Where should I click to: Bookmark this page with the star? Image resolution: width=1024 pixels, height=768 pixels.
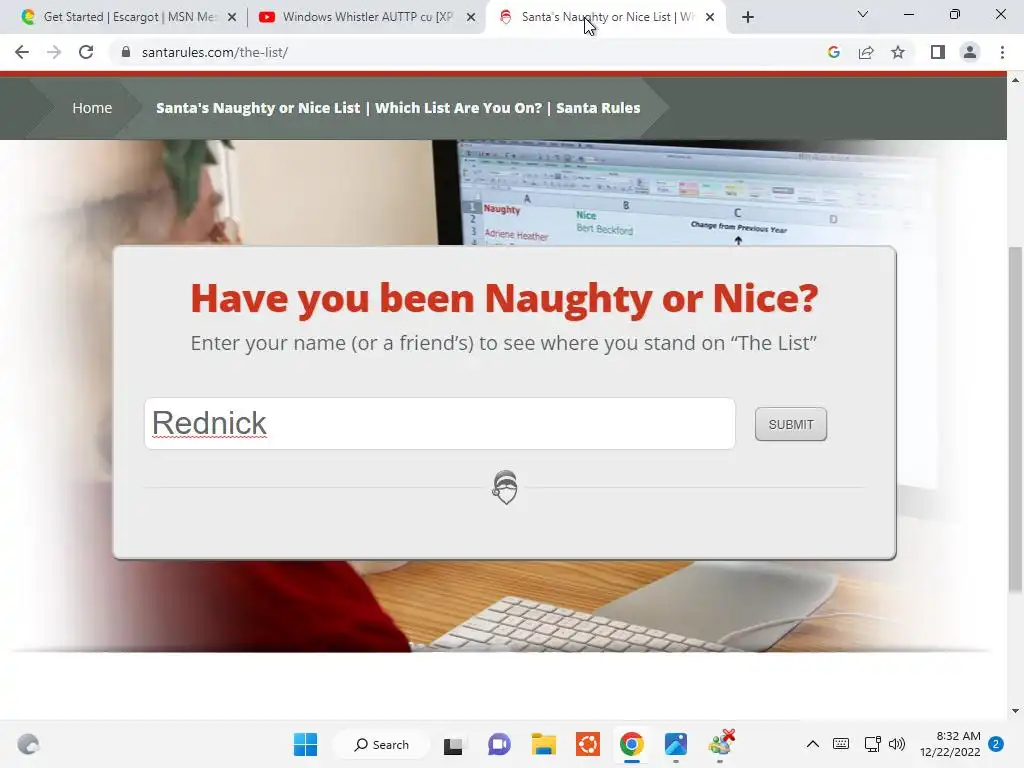click(x=898, y=52)
